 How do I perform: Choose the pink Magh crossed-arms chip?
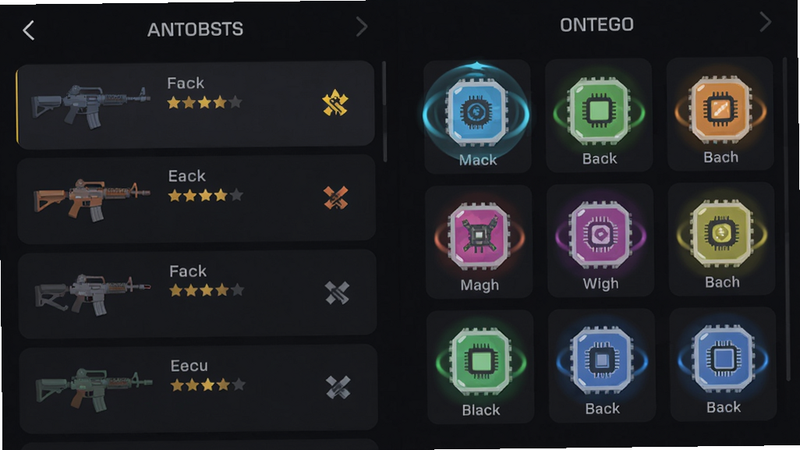tap(479, 236)
